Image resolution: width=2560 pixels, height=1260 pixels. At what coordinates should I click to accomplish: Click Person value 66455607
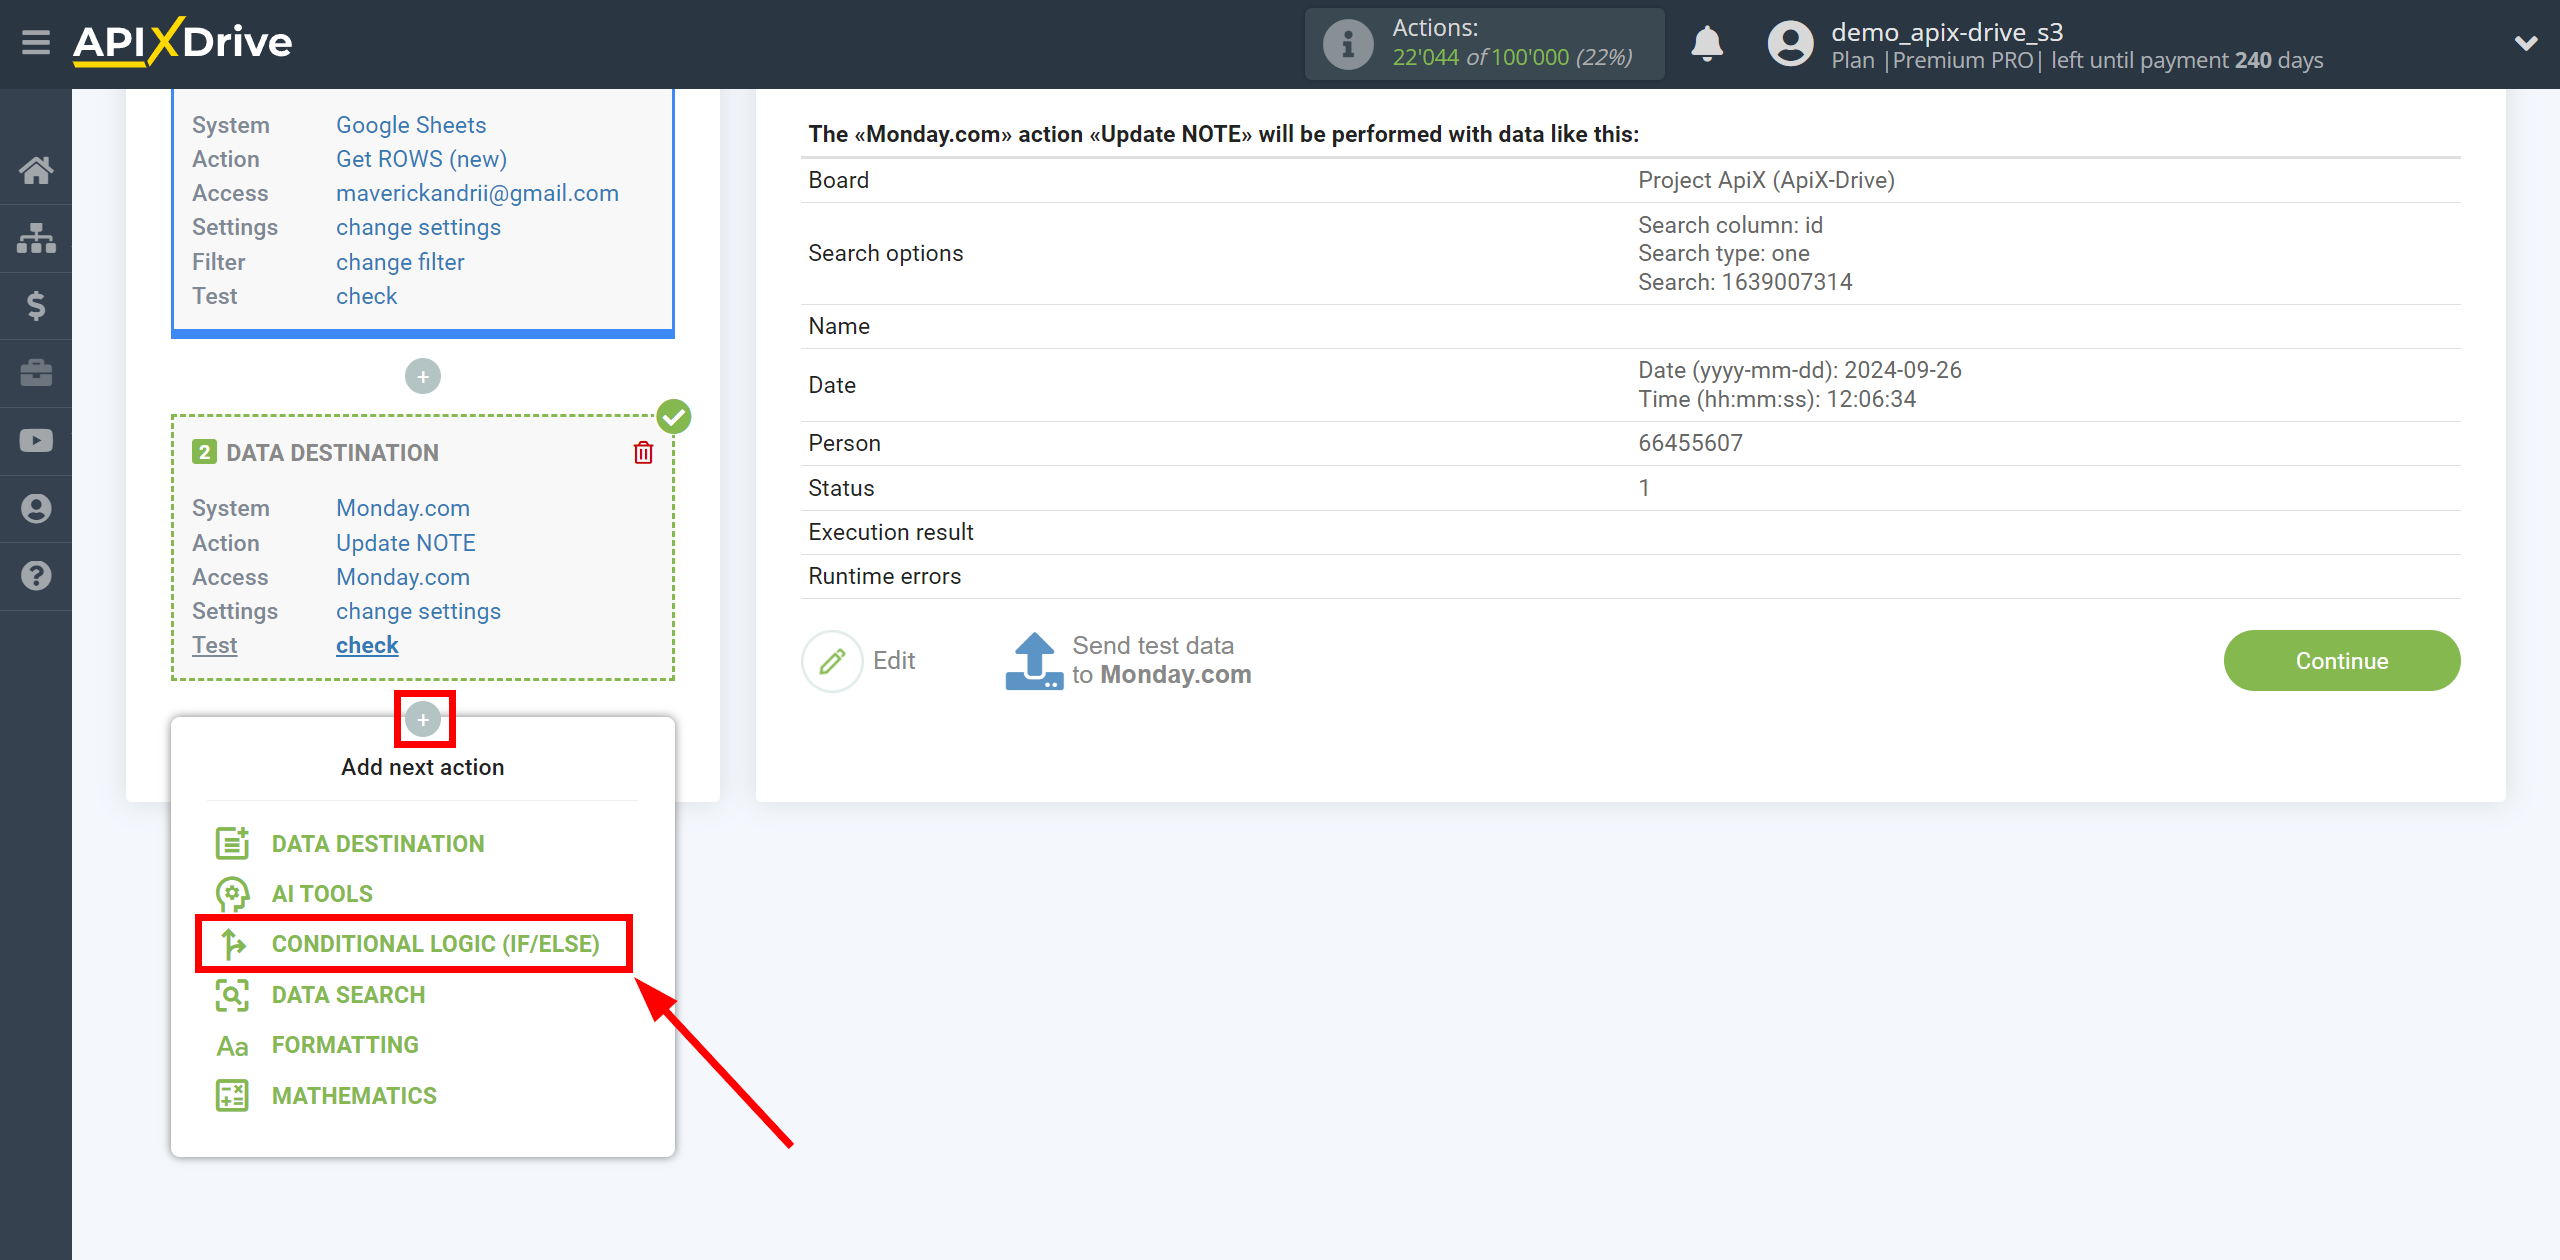click(1690, 443)
